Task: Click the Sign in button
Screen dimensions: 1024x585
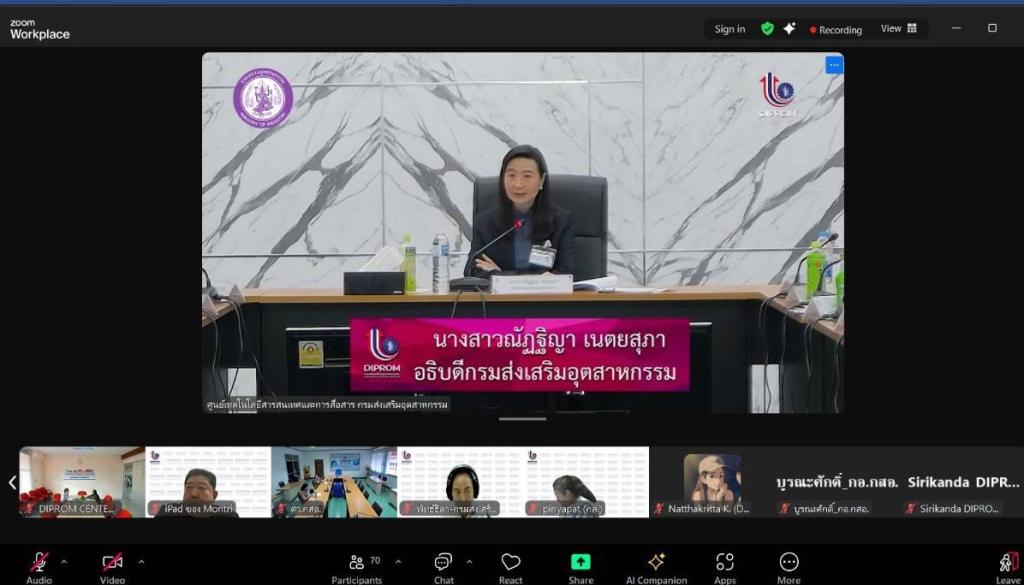Action: point(729,29)
